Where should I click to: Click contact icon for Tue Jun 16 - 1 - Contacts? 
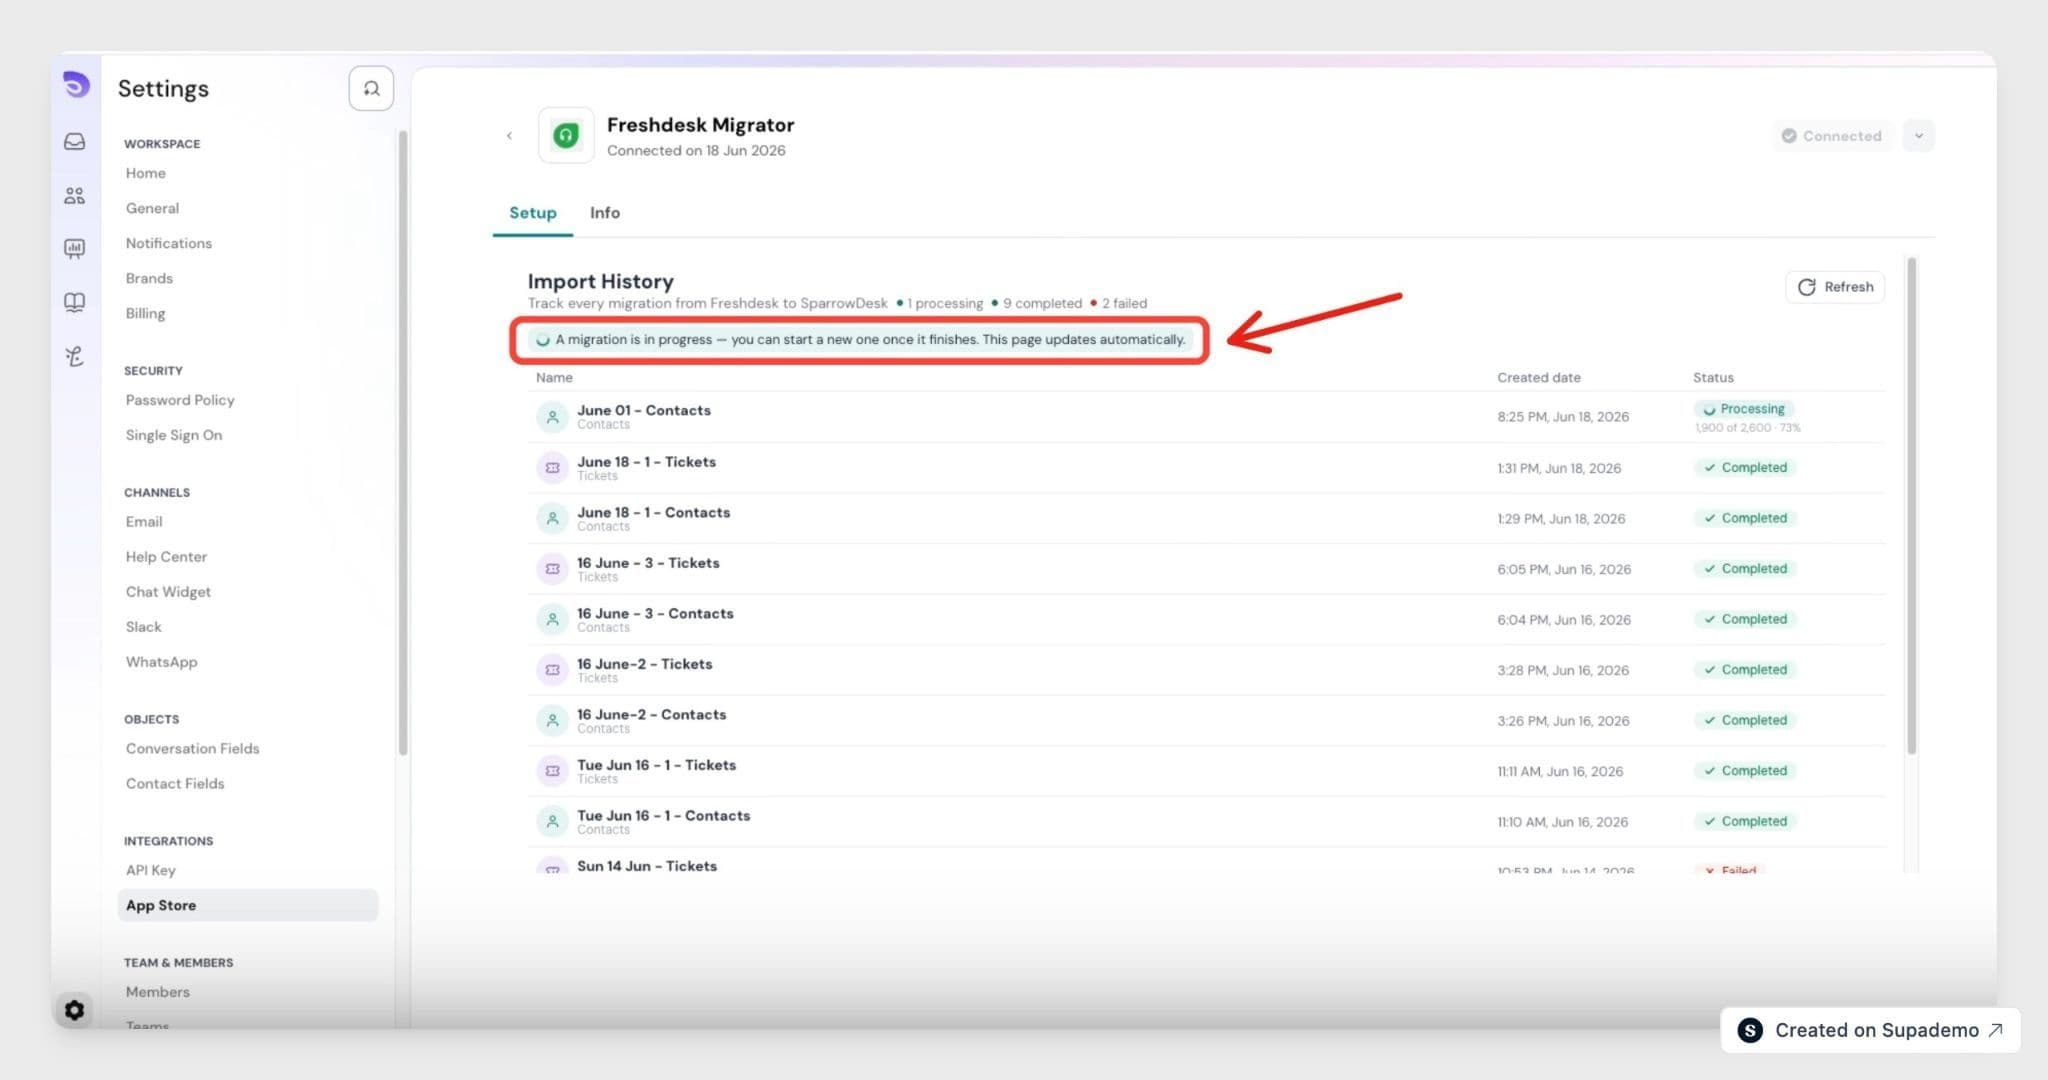tap(552, 821)
